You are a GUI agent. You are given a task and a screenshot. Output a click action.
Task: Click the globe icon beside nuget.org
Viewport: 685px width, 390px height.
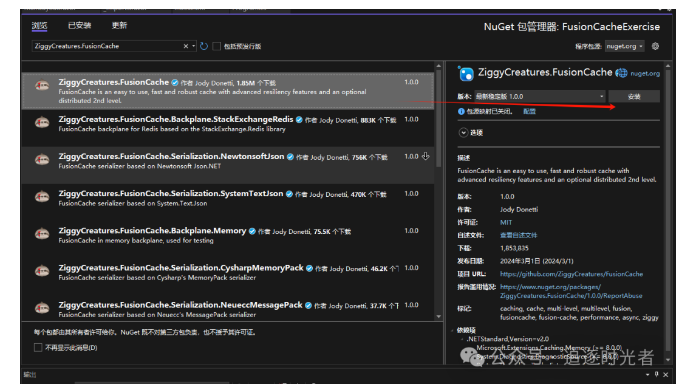621,73
